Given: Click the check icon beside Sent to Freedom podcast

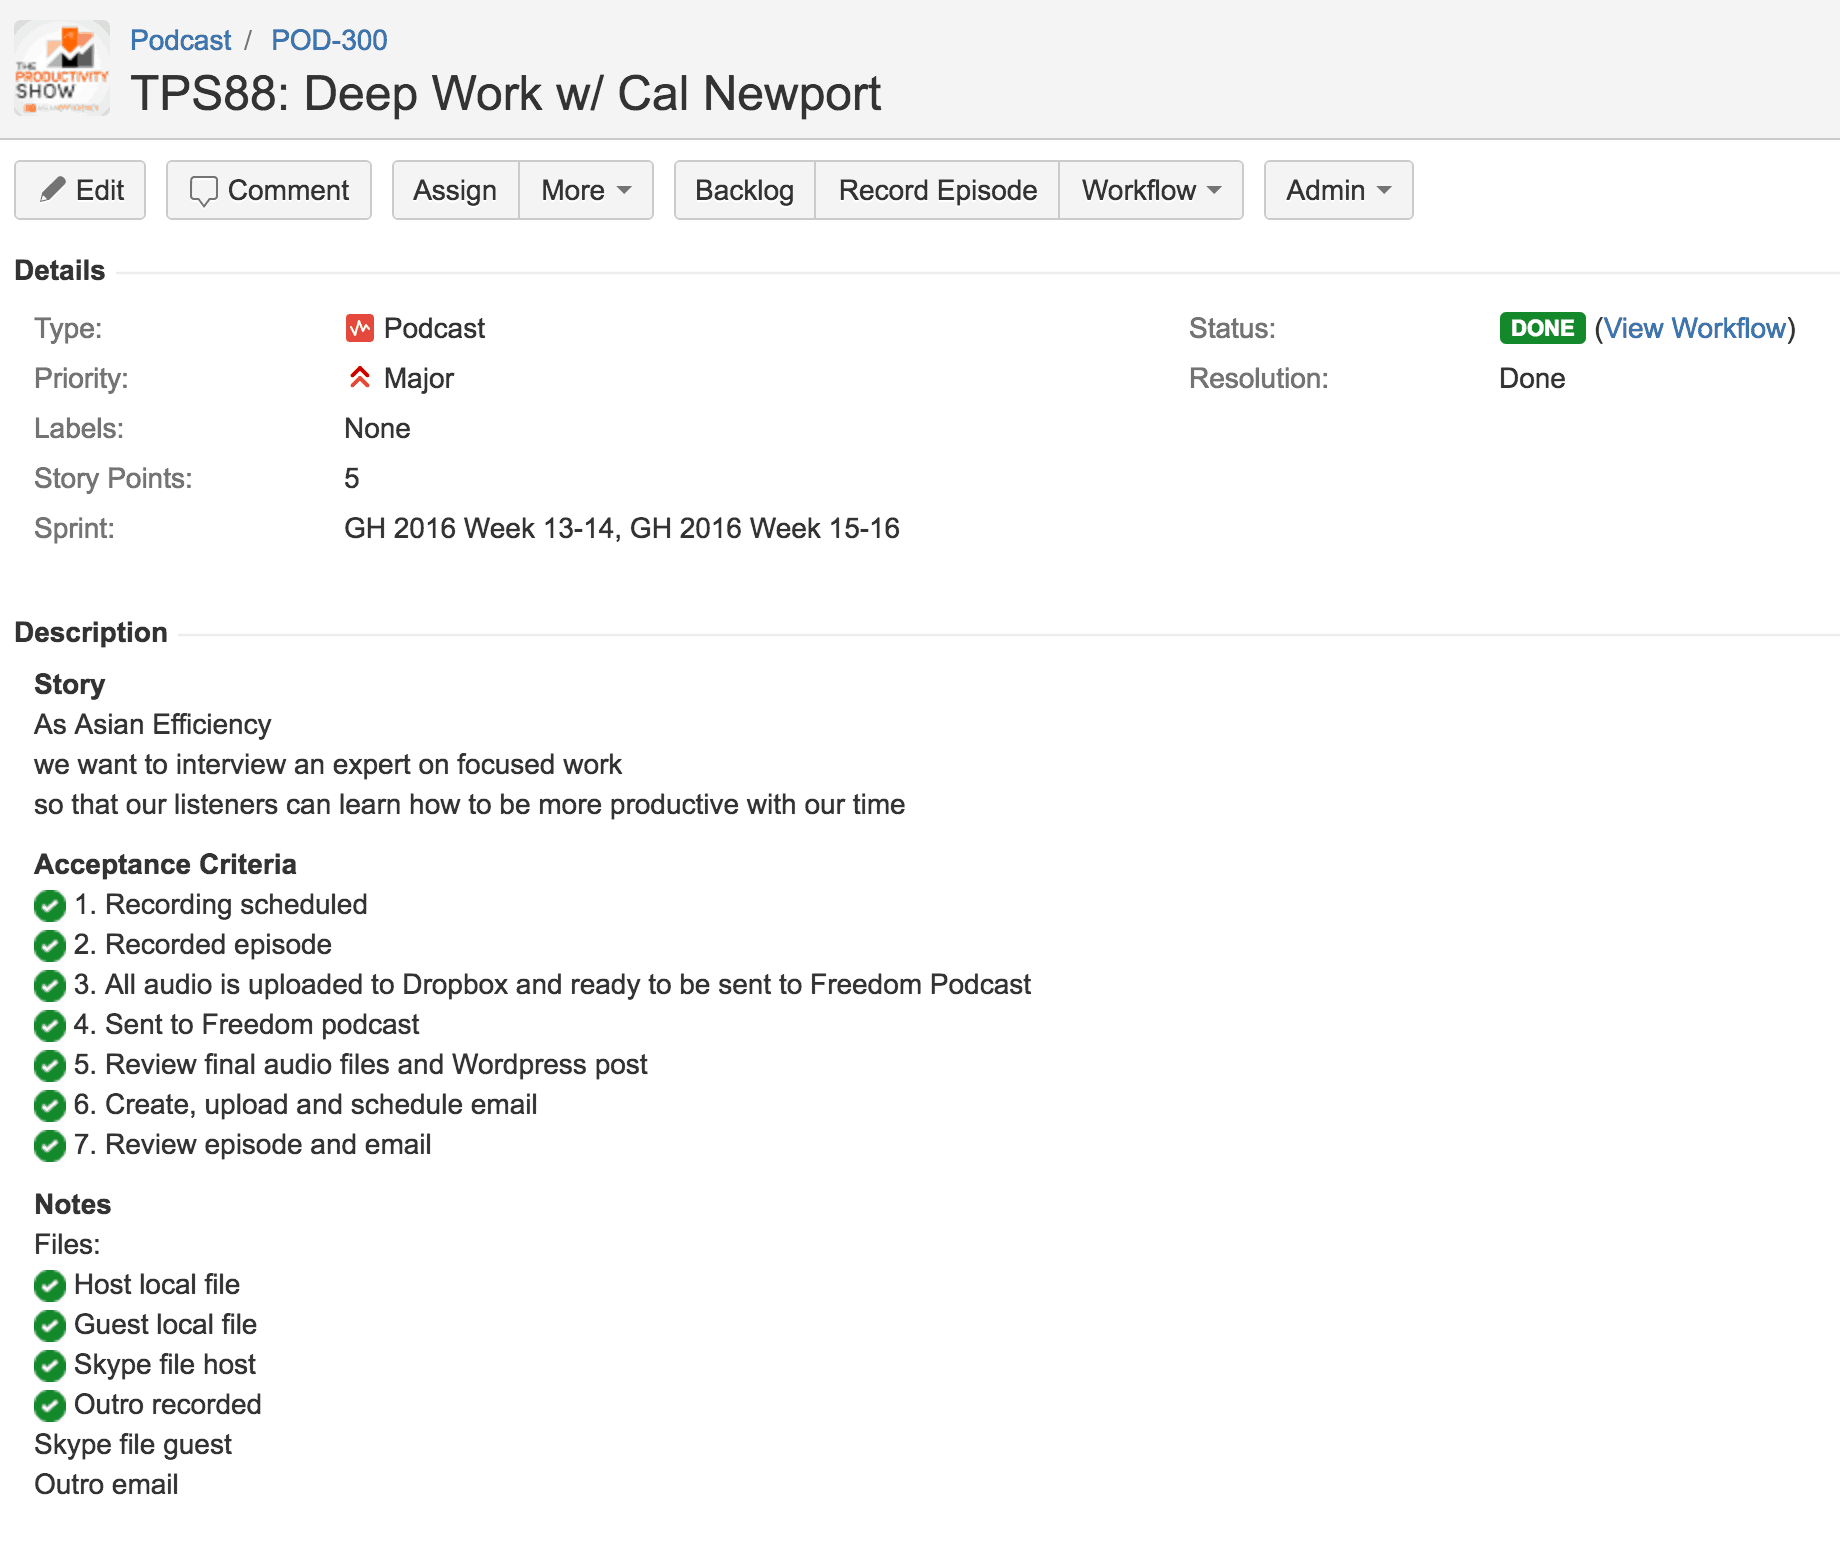Looking at the screenshot, I should [x=50, y=1025].
